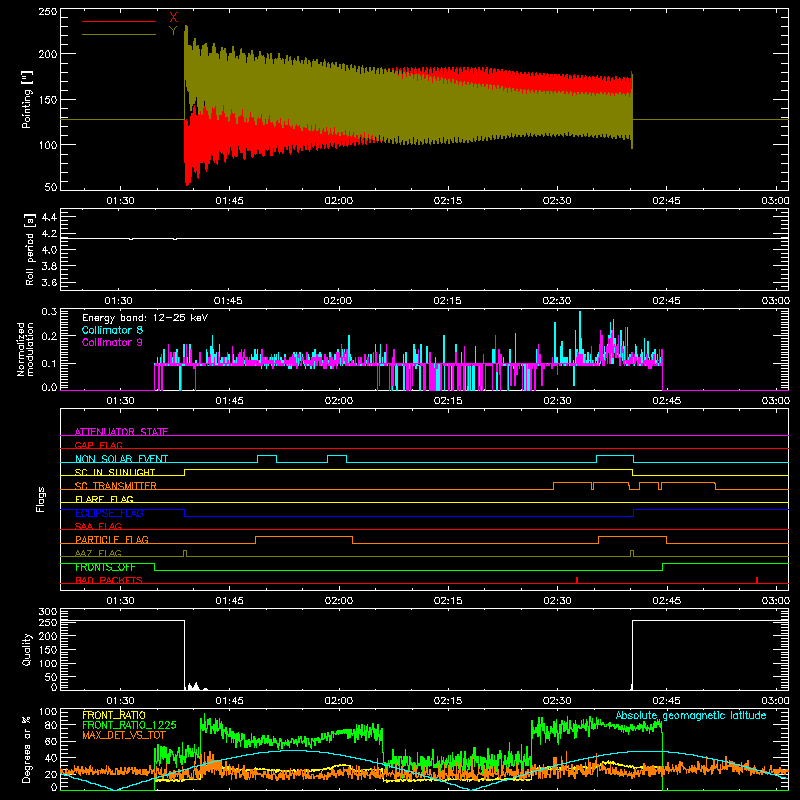Select the 'Energy band: 12-25 keV' annotation

pos(145,318)
